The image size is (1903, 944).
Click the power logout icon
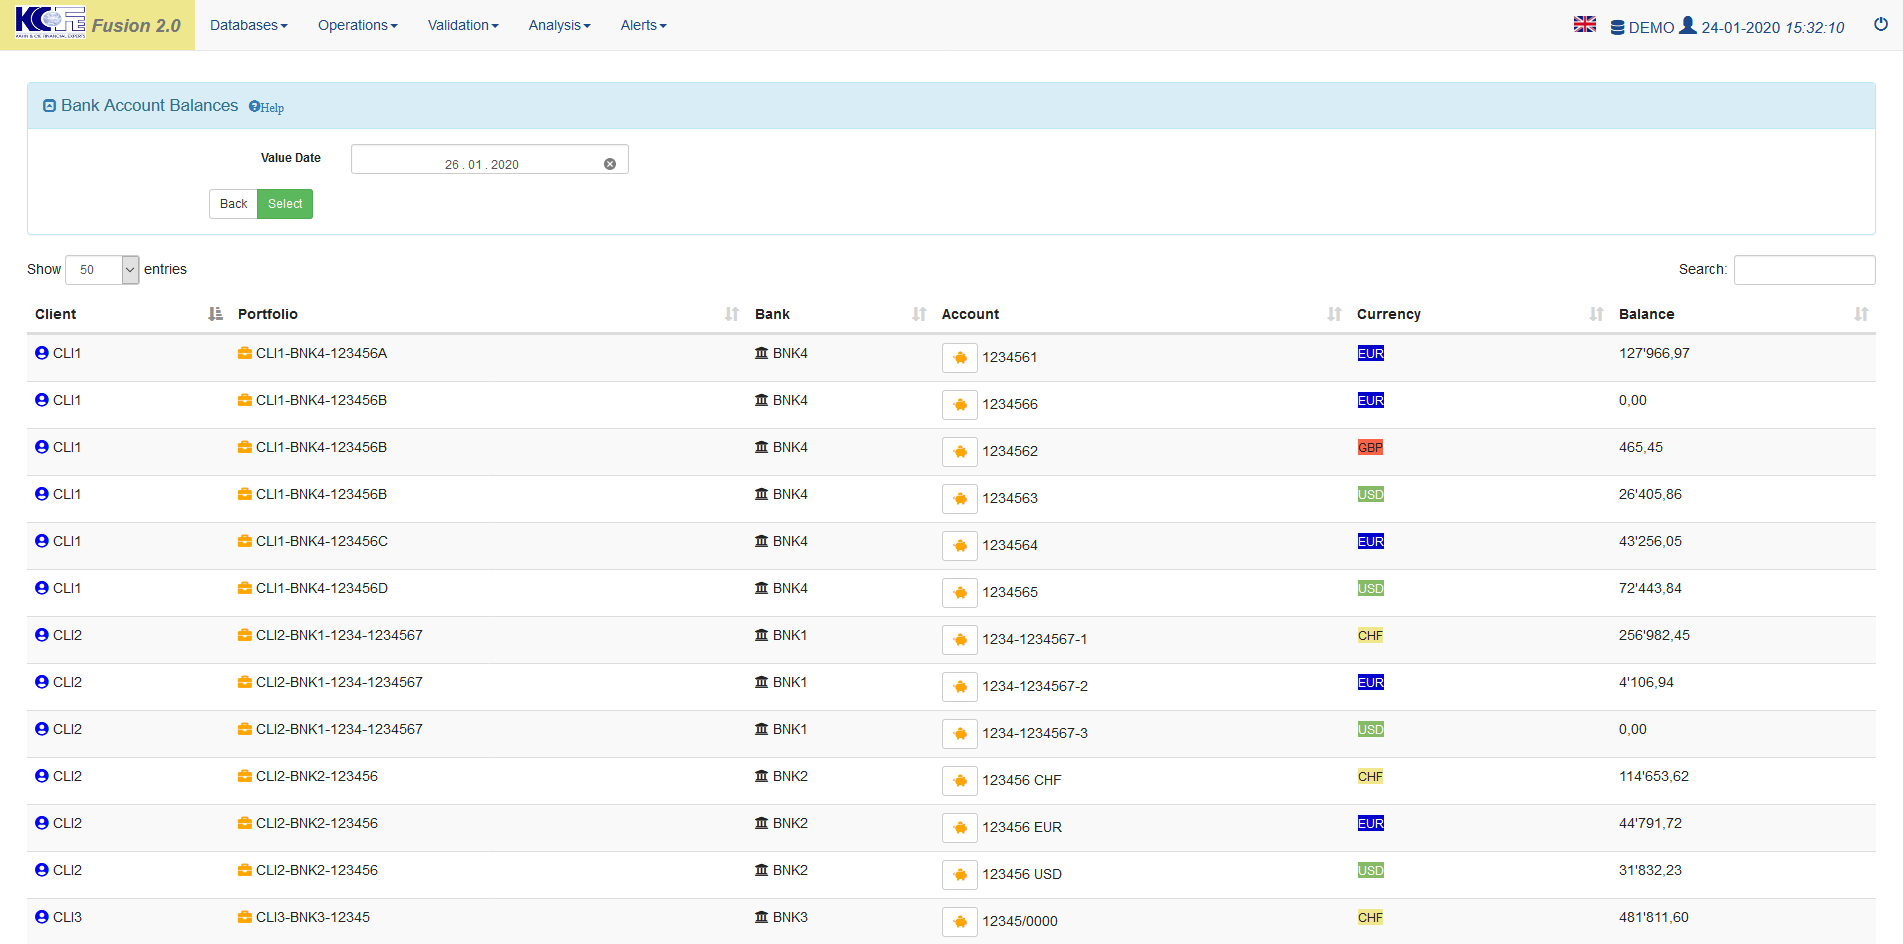point(1880,25)
